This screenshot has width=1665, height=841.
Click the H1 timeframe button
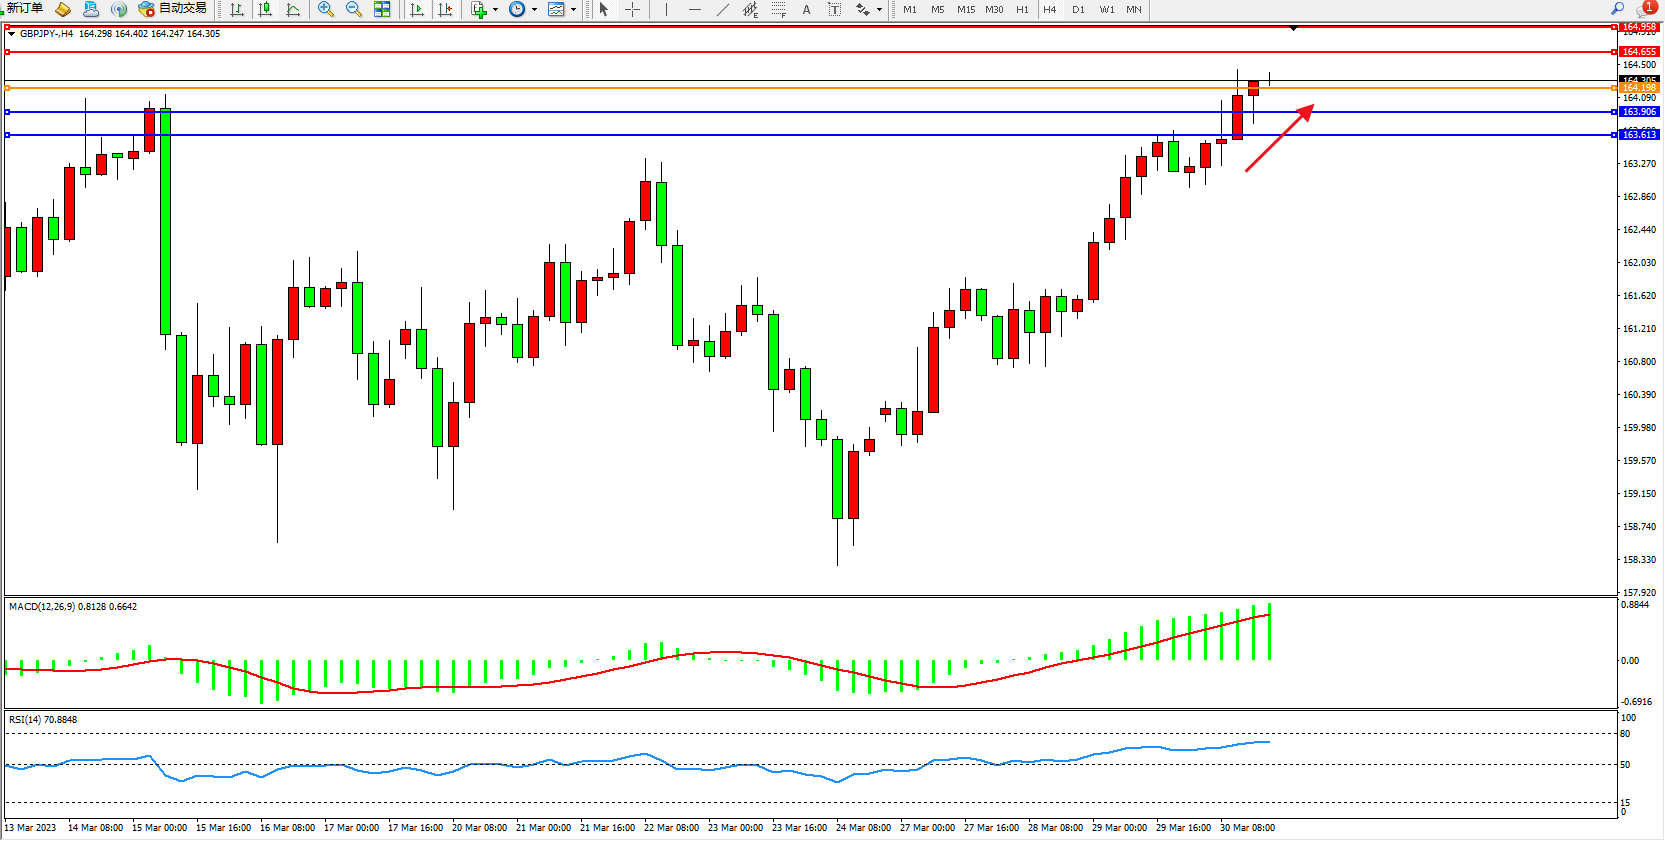pos(1022,10)
